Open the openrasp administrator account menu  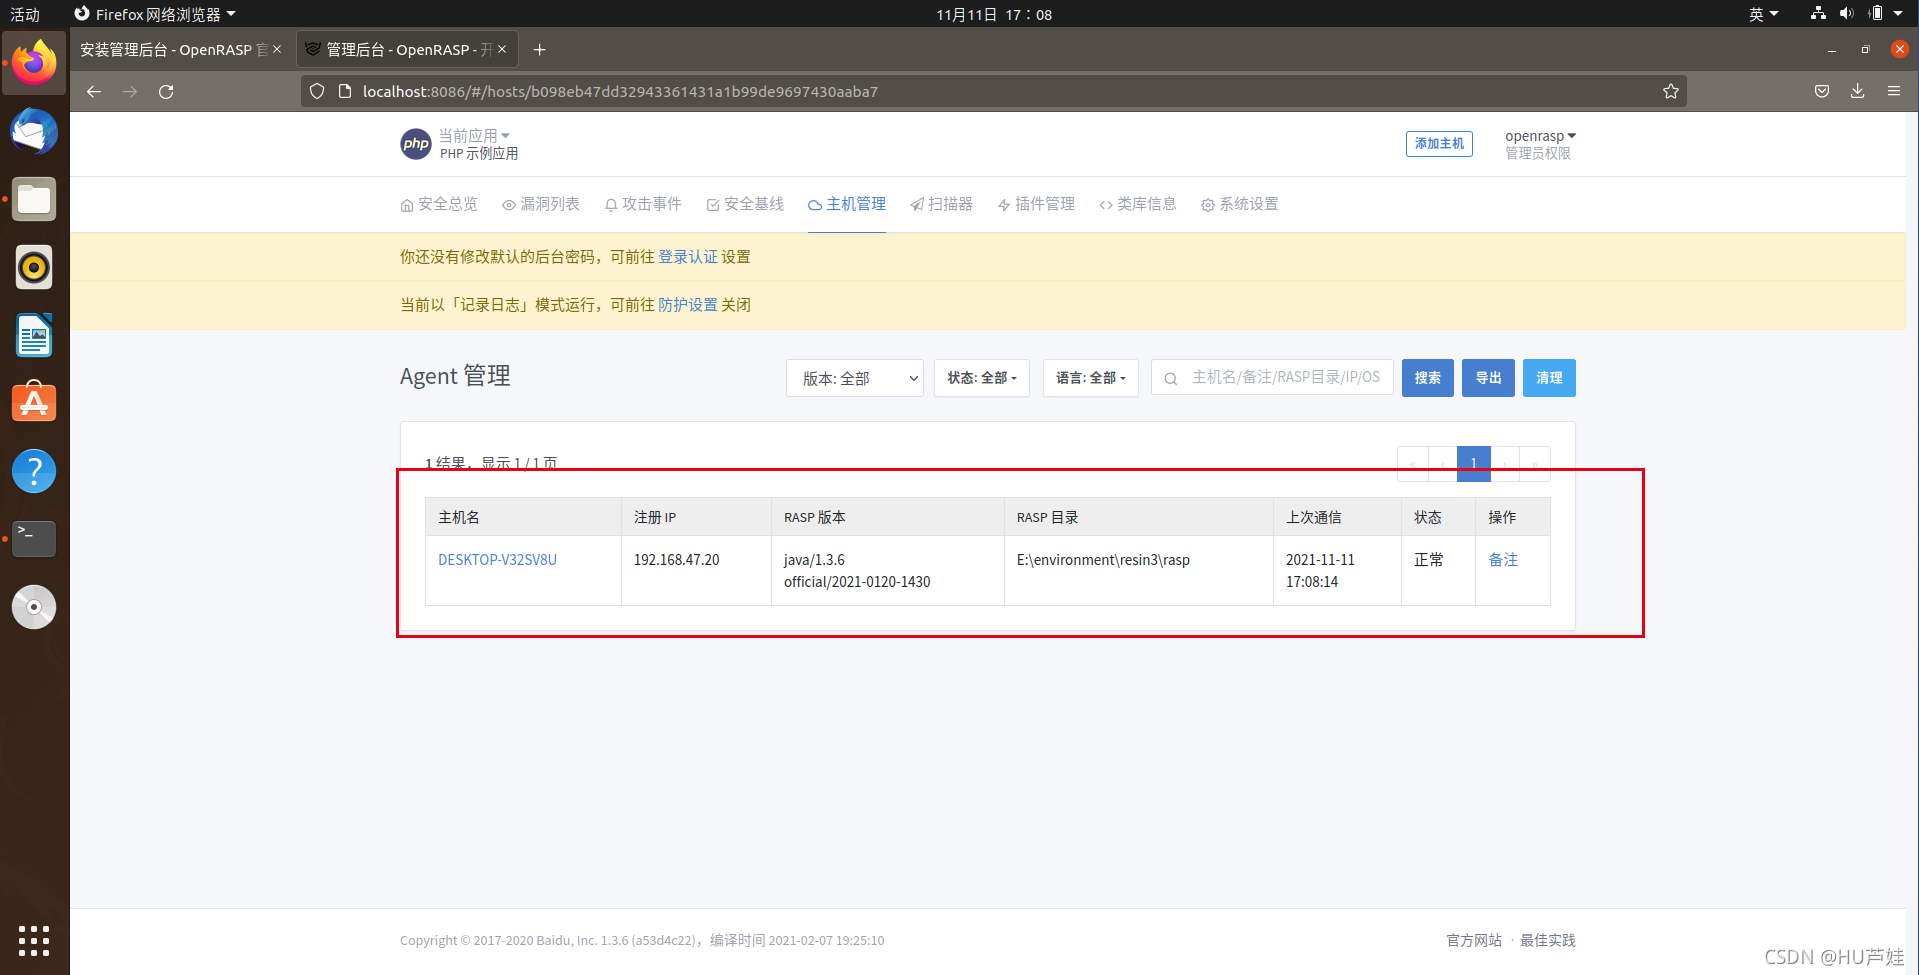coord(1539,136)
